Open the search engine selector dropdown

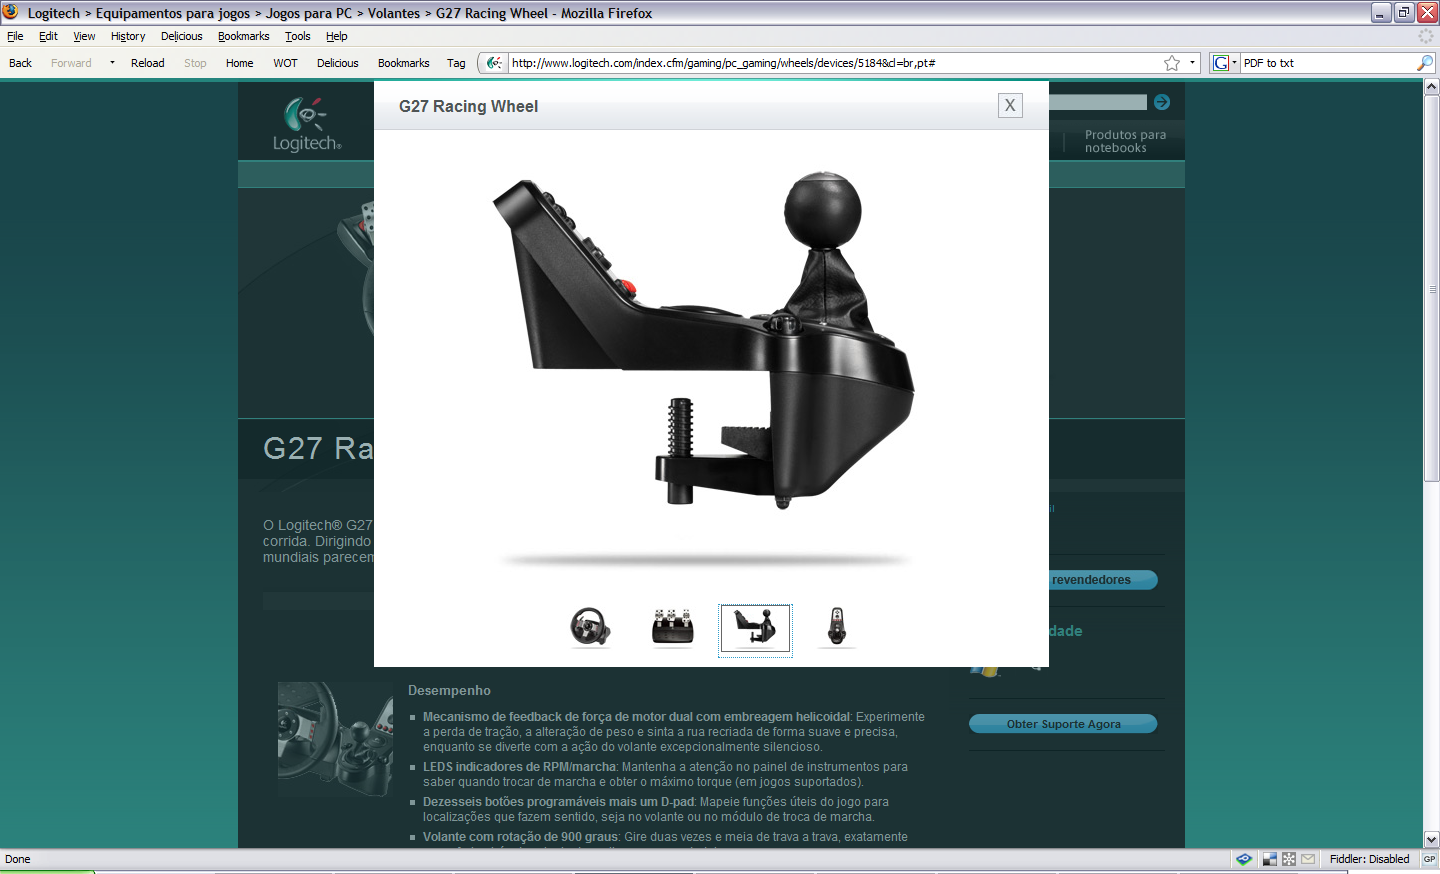click(1225, 63)
